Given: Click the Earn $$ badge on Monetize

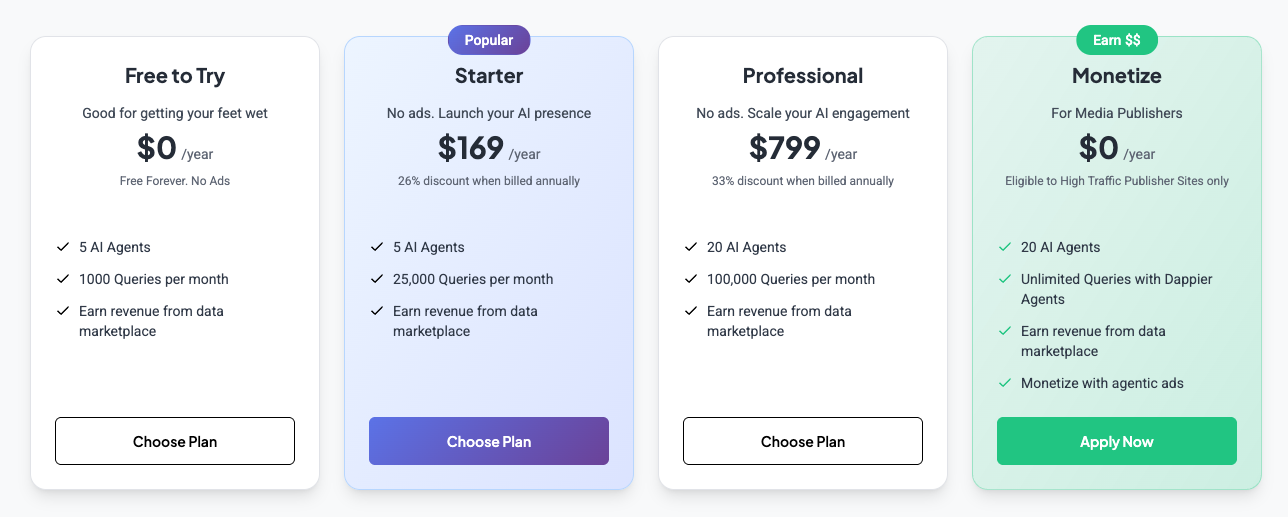Looking at the screenshot, I should point(1117,40).
